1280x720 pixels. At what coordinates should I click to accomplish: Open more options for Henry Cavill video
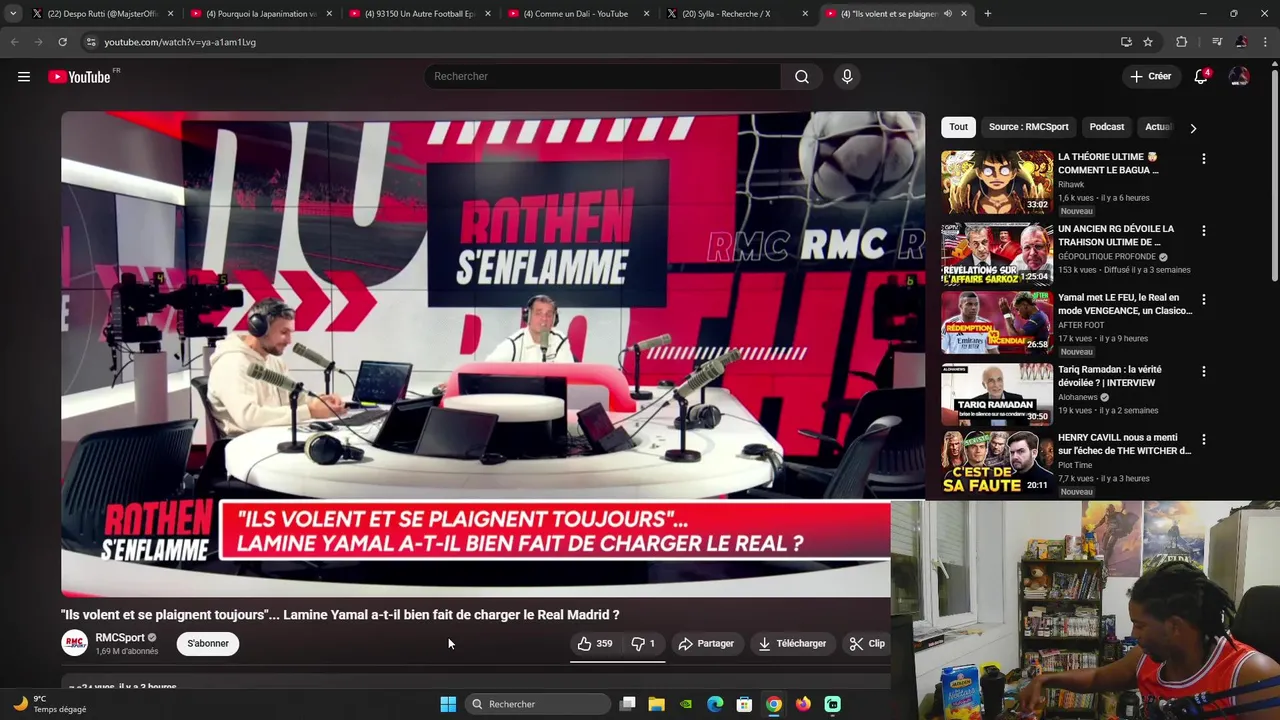[x=1204, y=440]
